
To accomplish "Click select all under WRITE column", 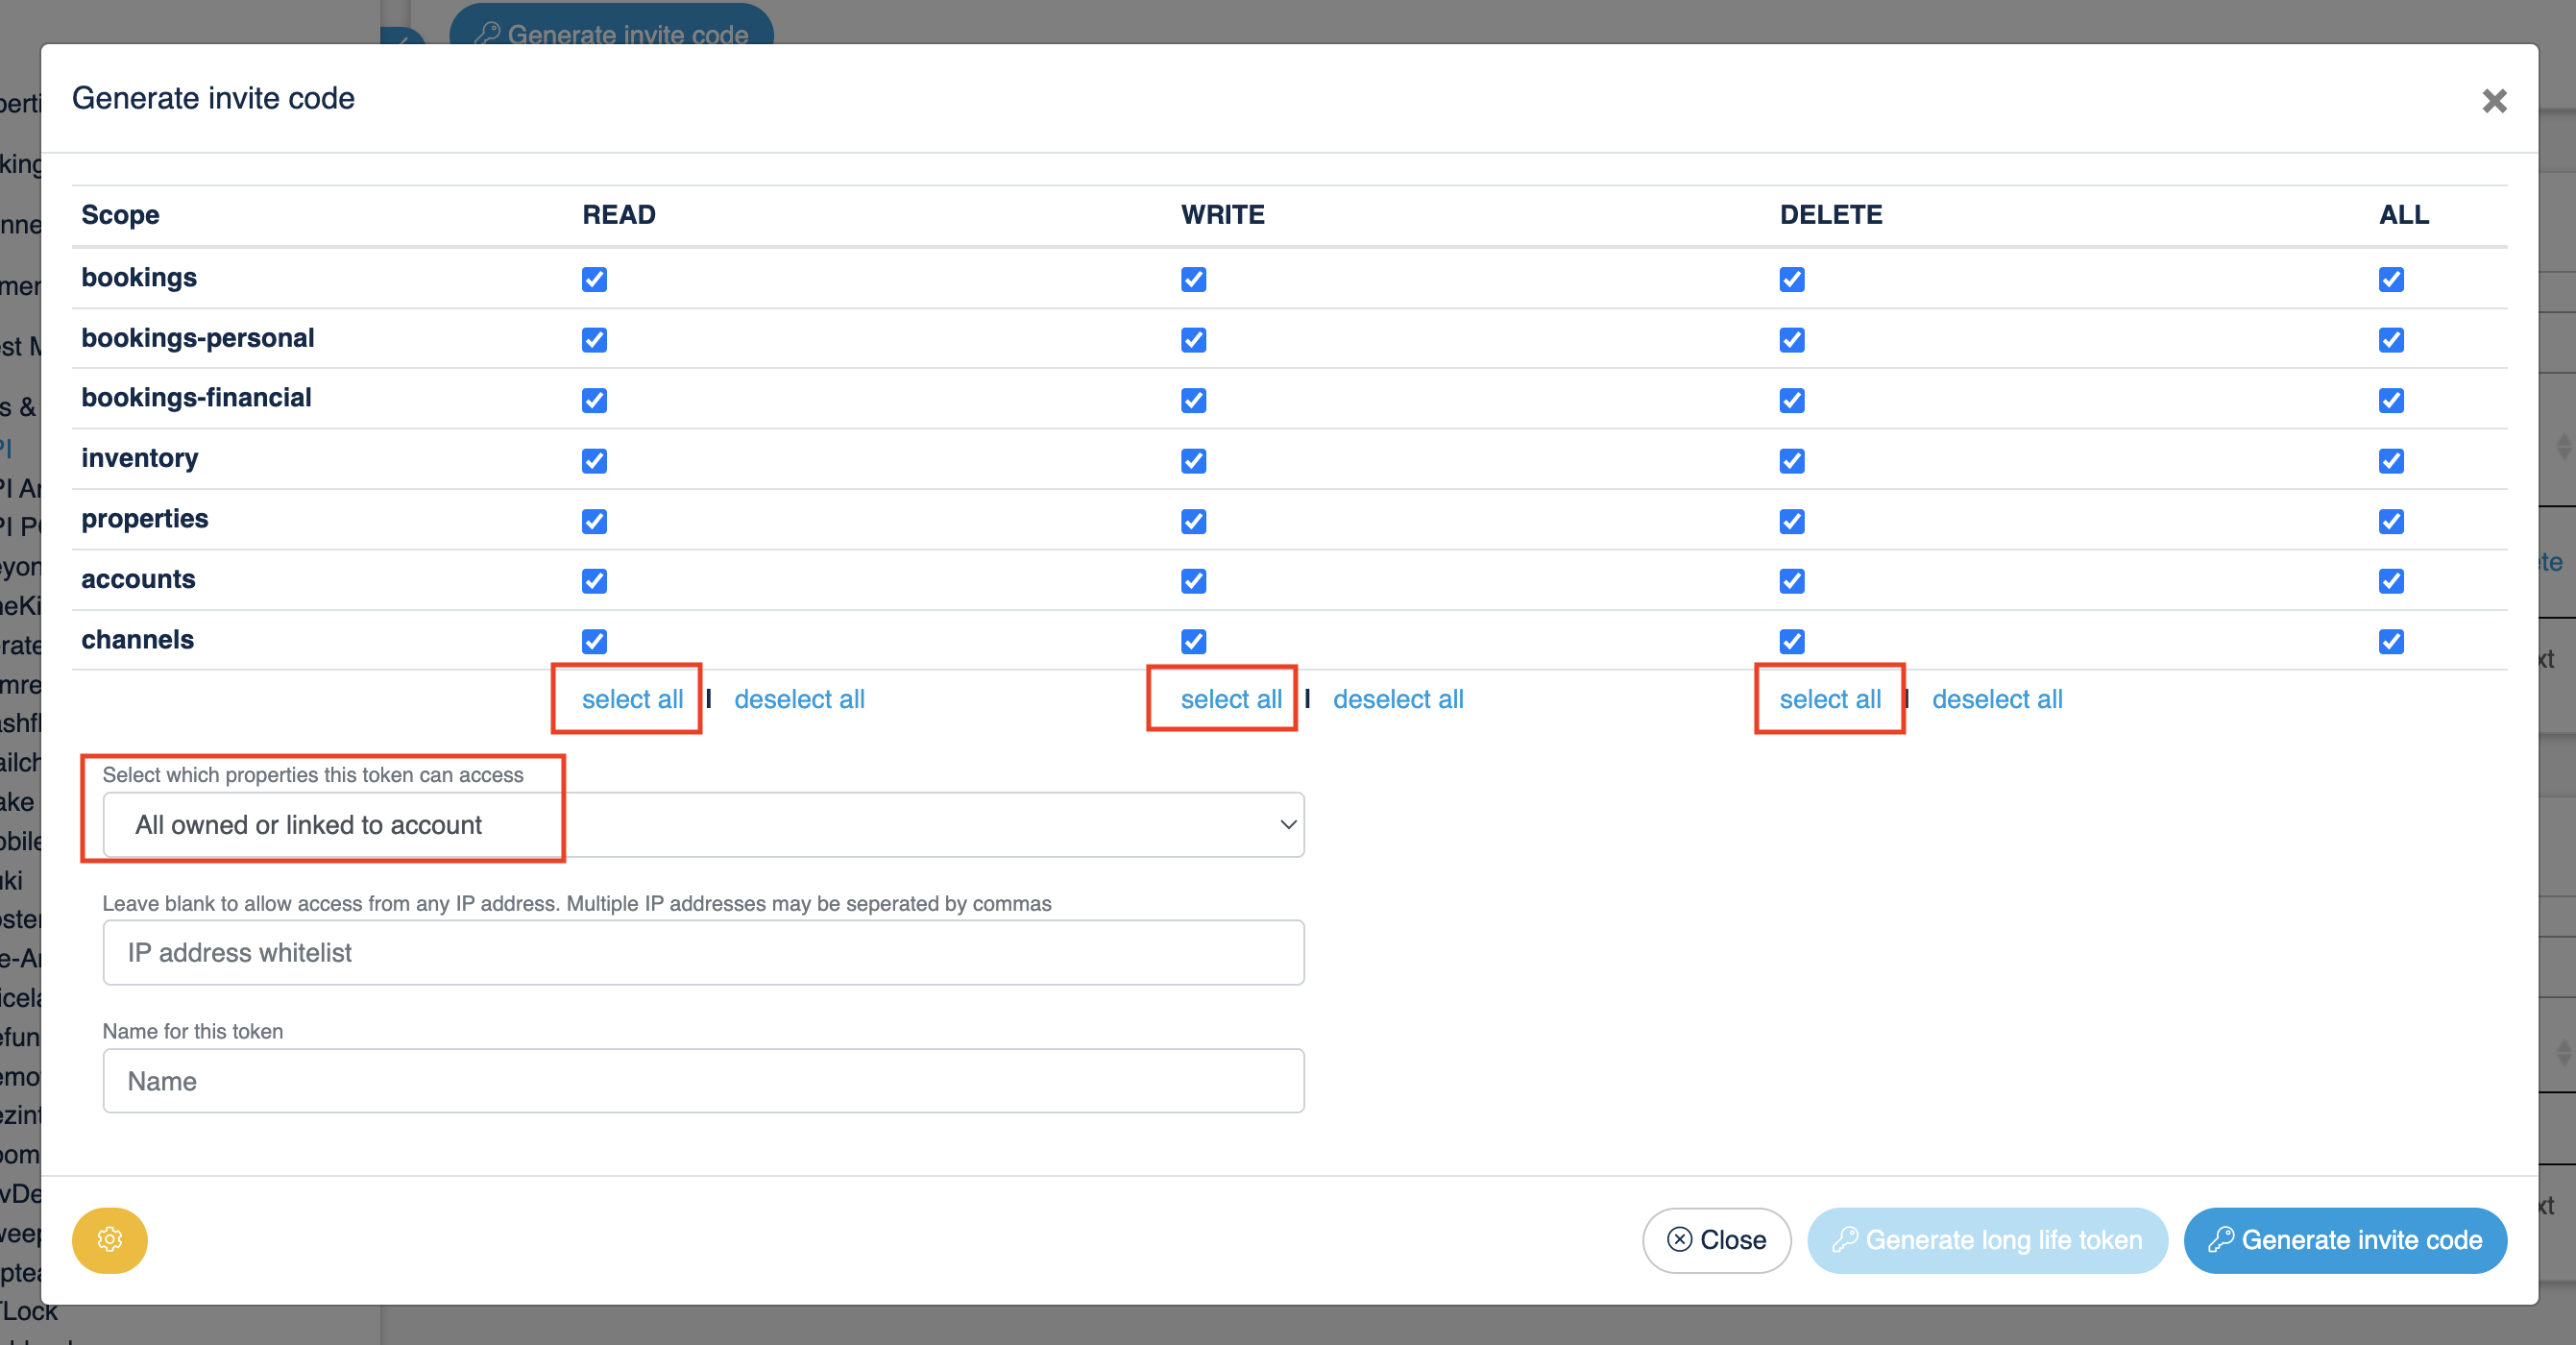I will tap(1231, 699).
